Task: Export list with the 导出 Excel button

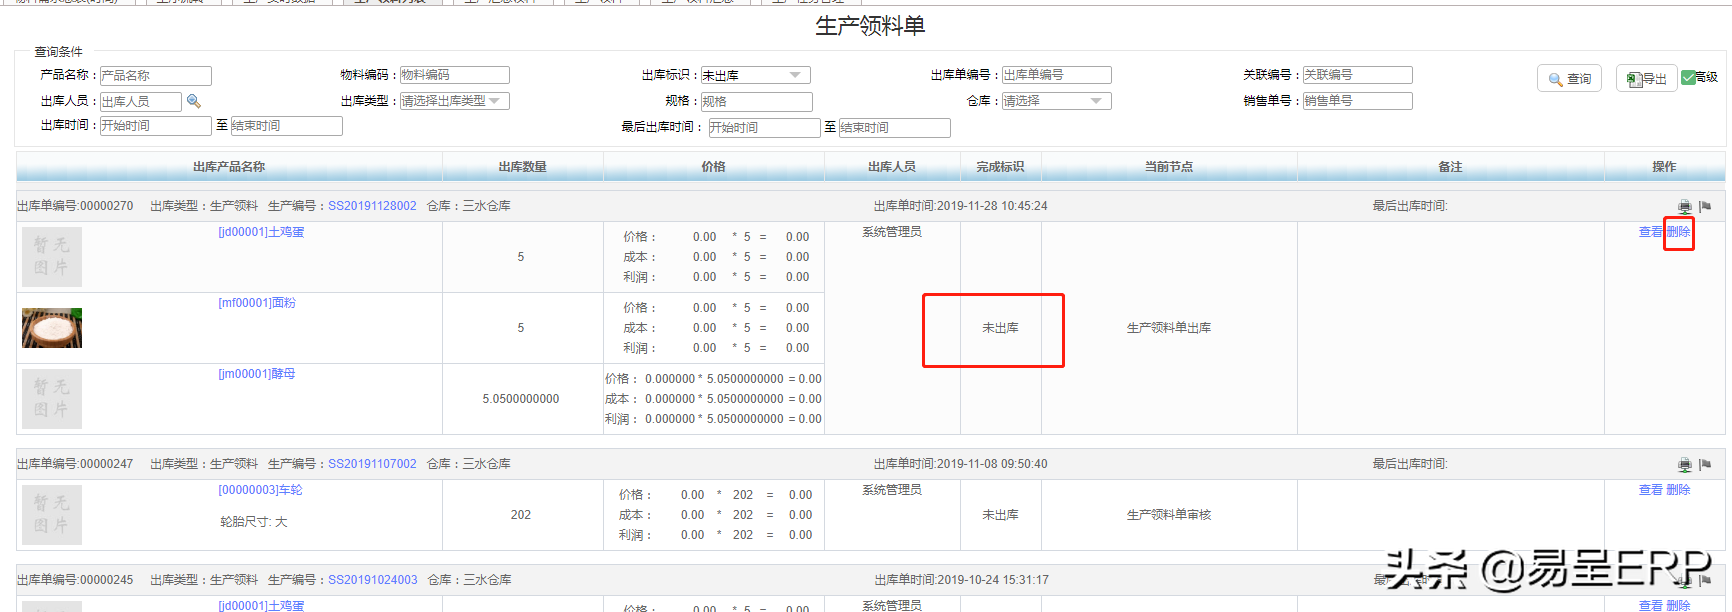Action: pos(1646,79)
